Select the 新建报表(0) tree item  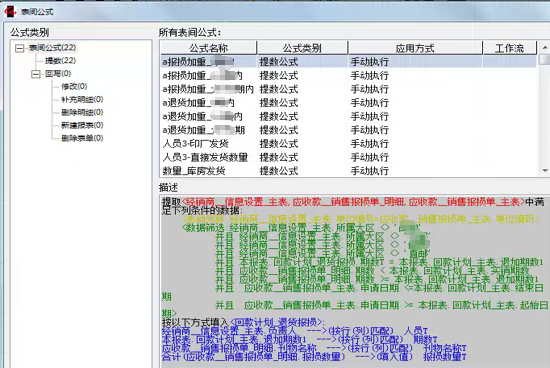click(x=82, y=125)
